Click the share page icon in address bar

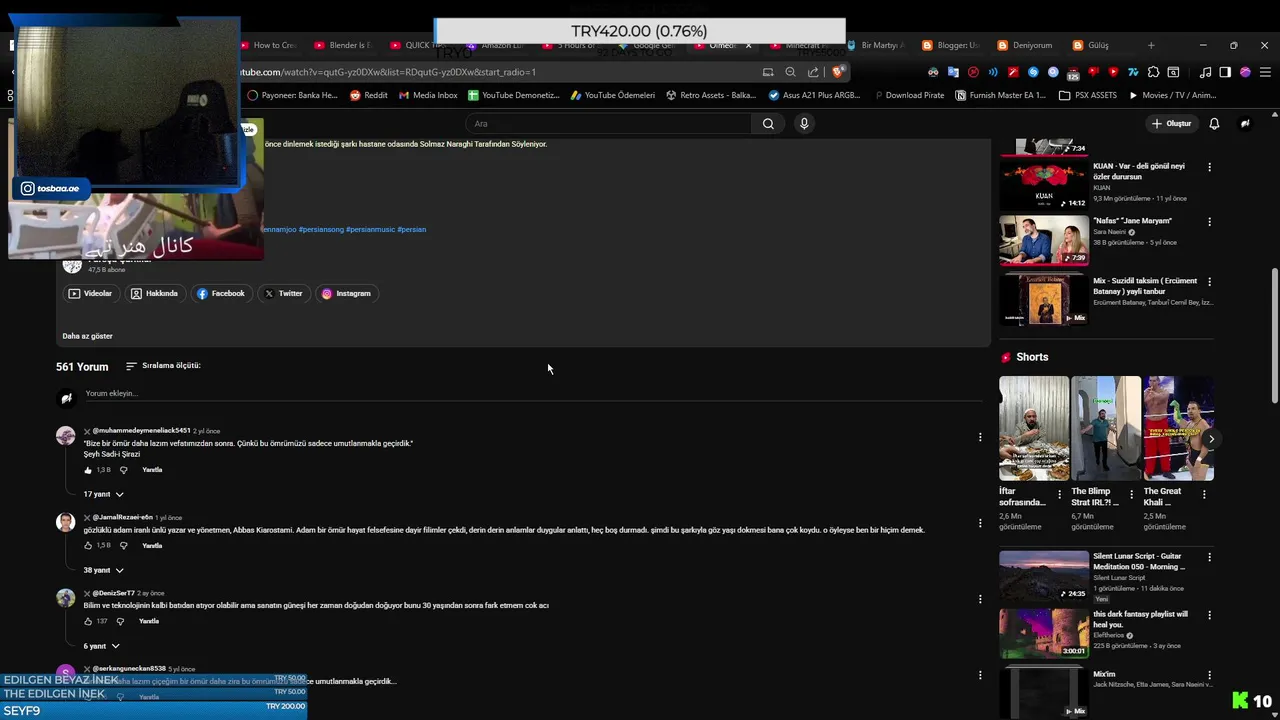(813, 72)
